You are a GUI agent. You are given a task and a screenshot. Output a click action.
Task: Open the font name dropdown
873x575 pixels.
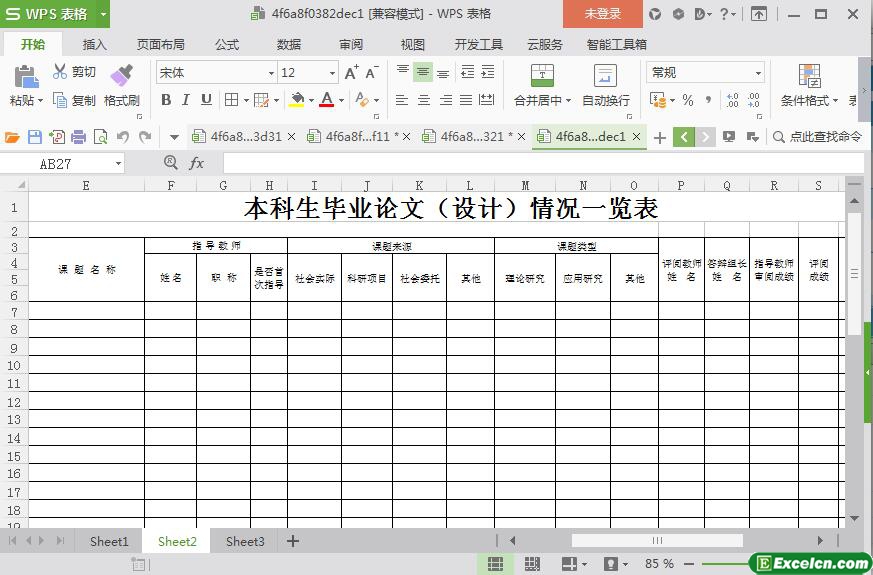pyautogui.click(x=271, y=73)
